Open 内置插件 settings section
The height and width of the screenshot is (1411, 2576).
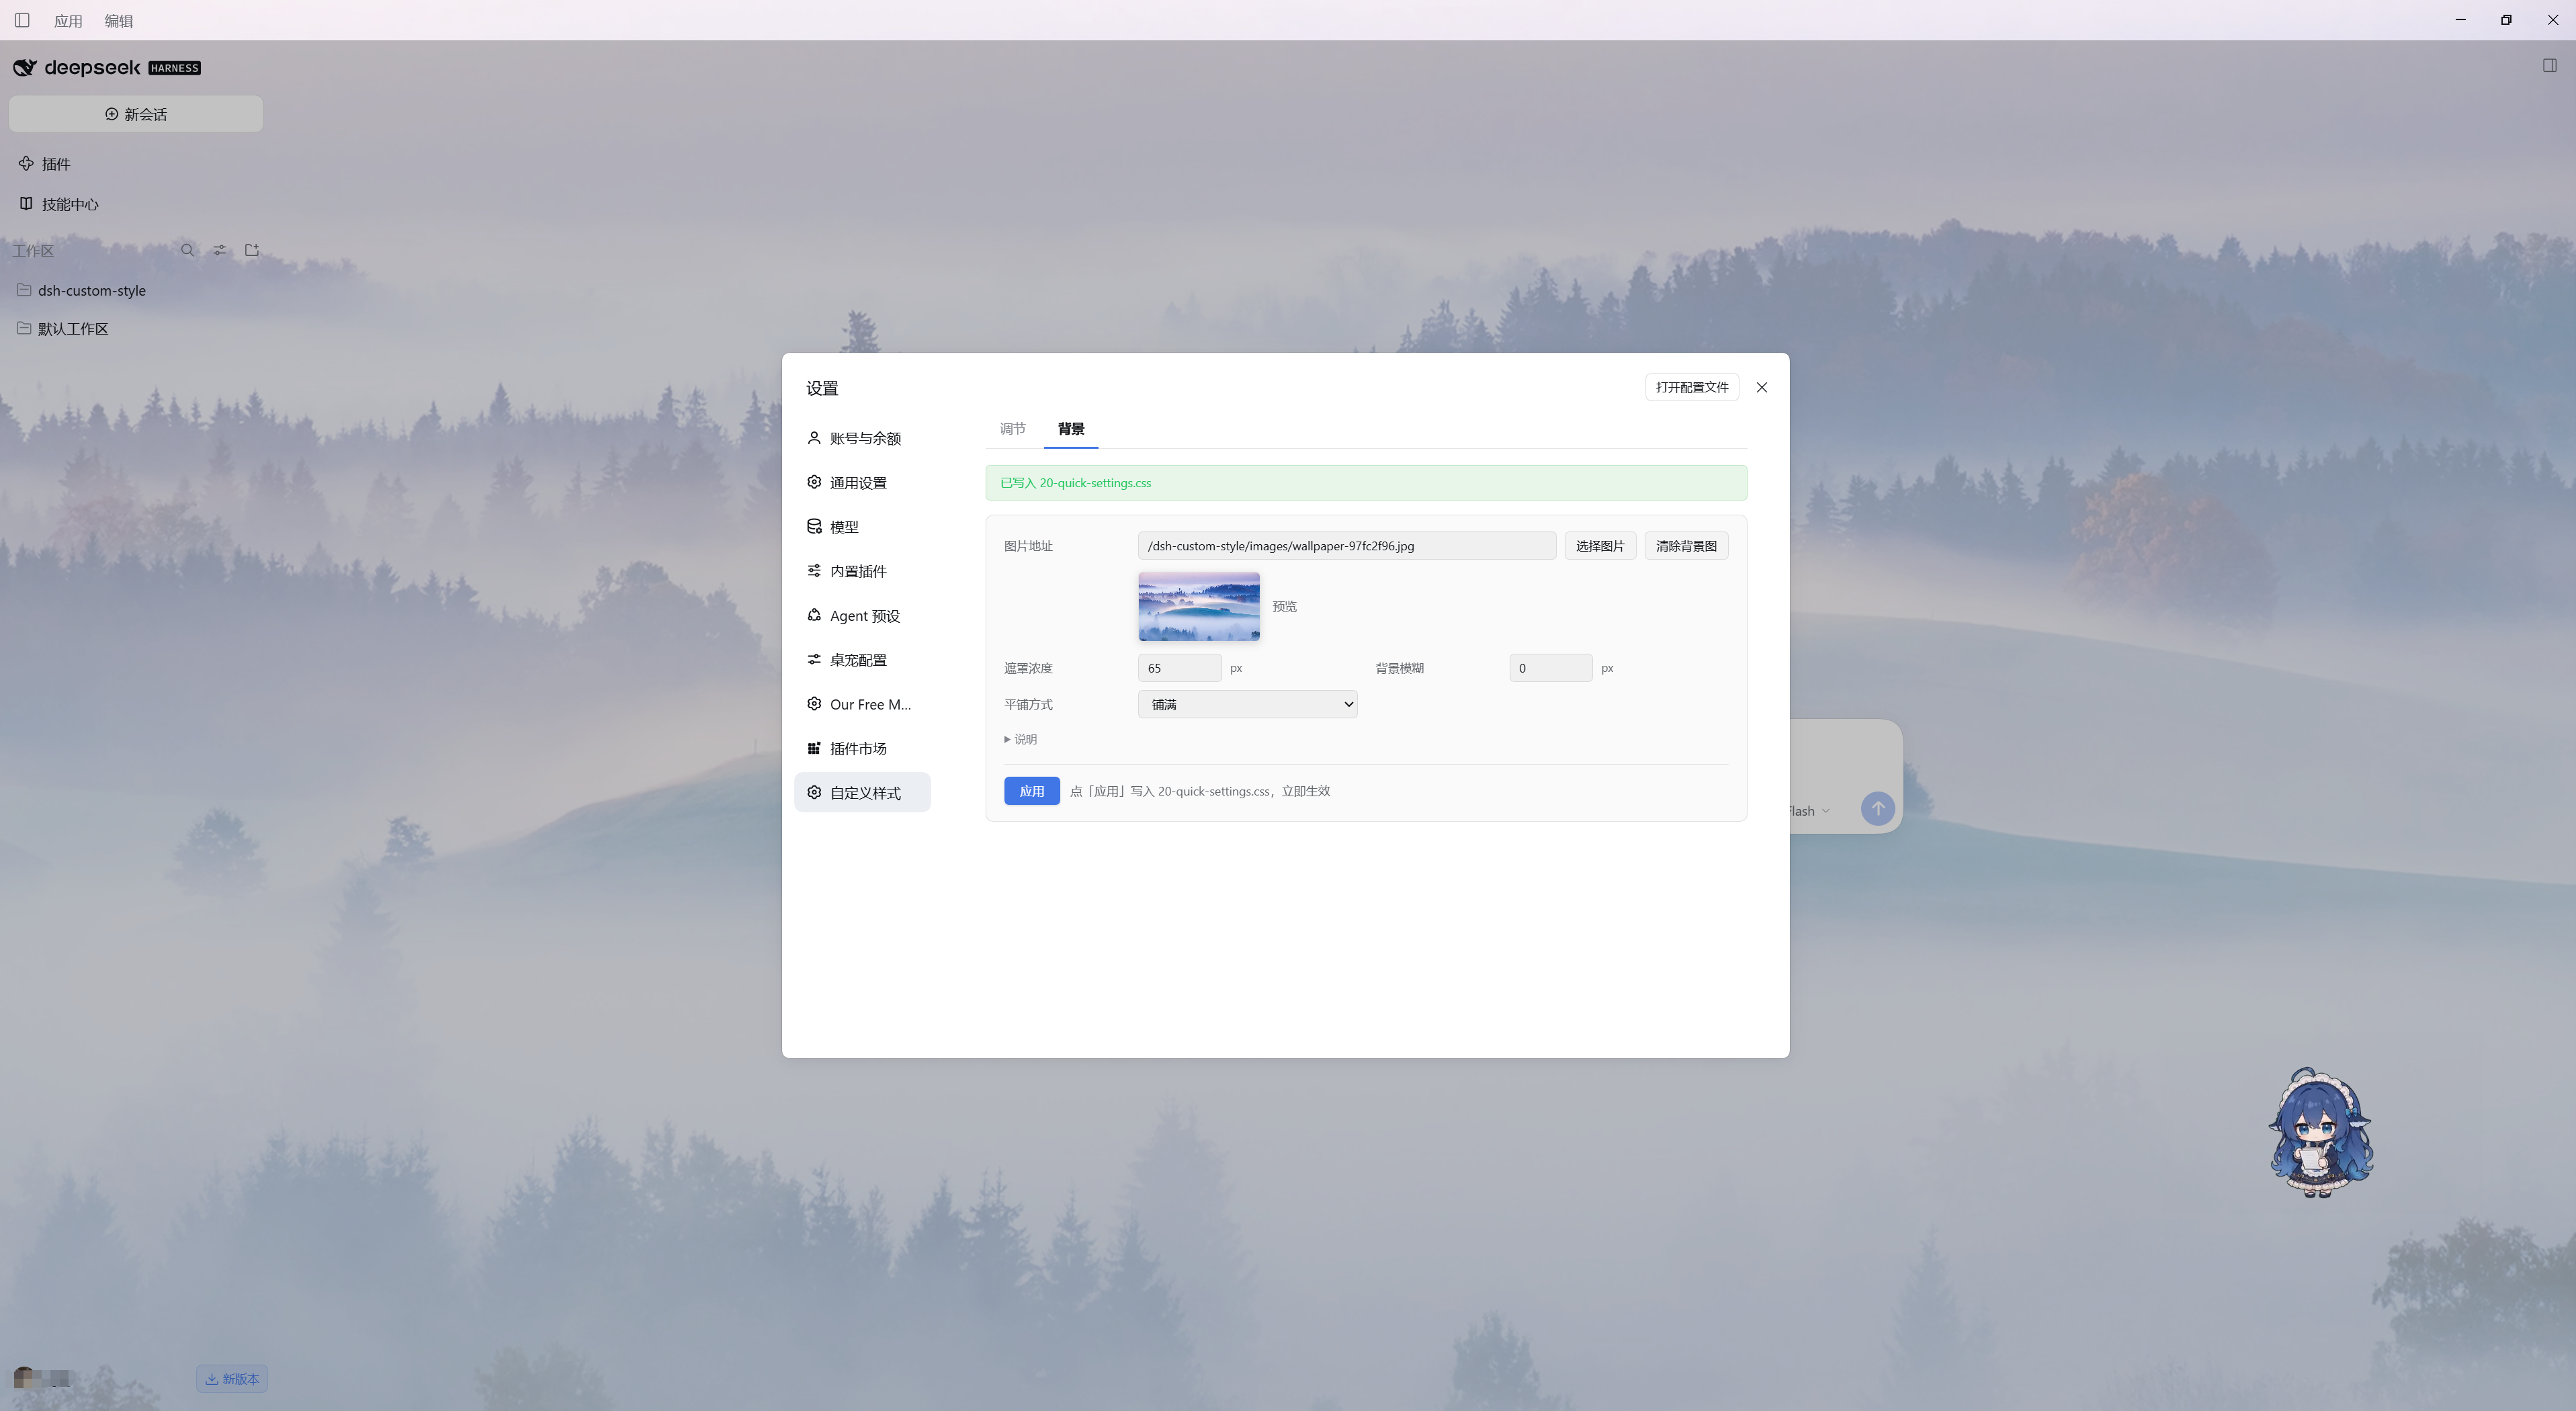tap(862, 571)
